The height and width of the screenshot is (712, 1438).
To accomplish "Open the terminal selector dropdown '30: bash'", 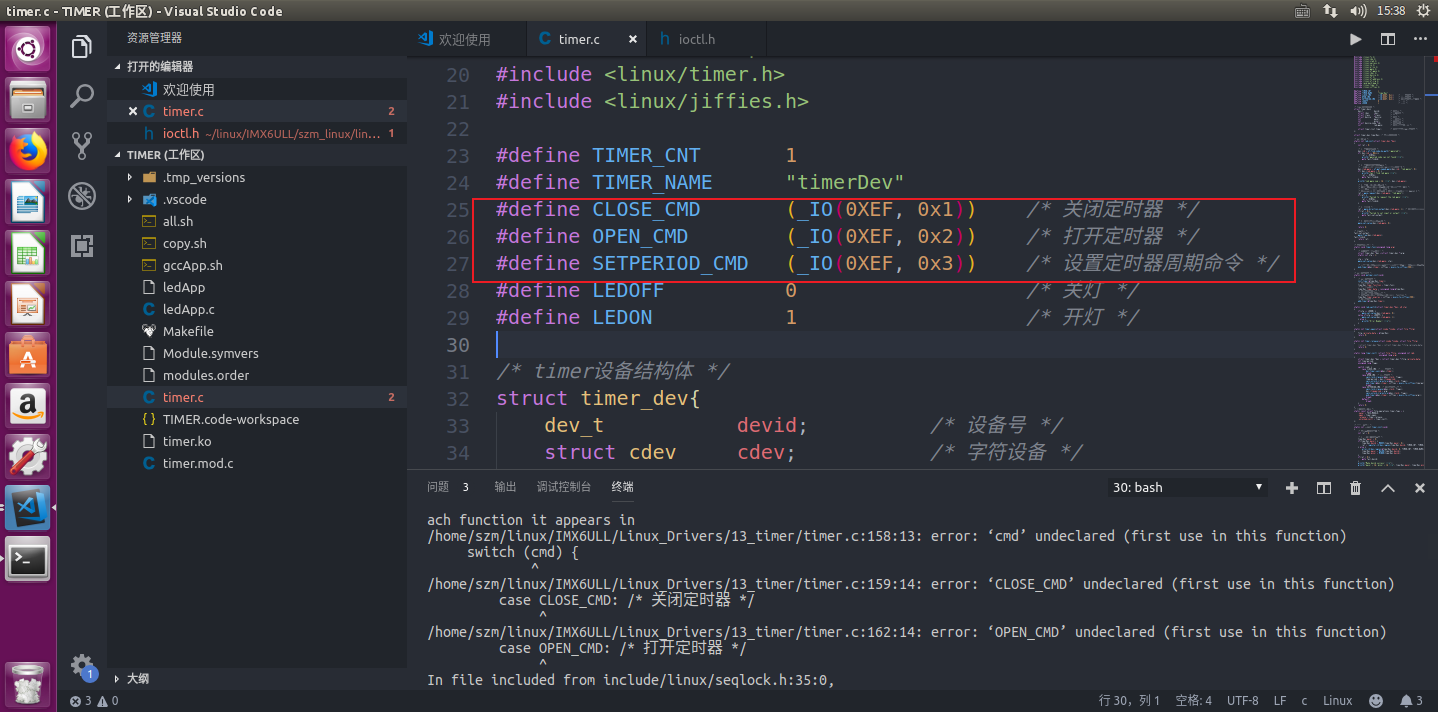I will click(x=1189, y=488).
